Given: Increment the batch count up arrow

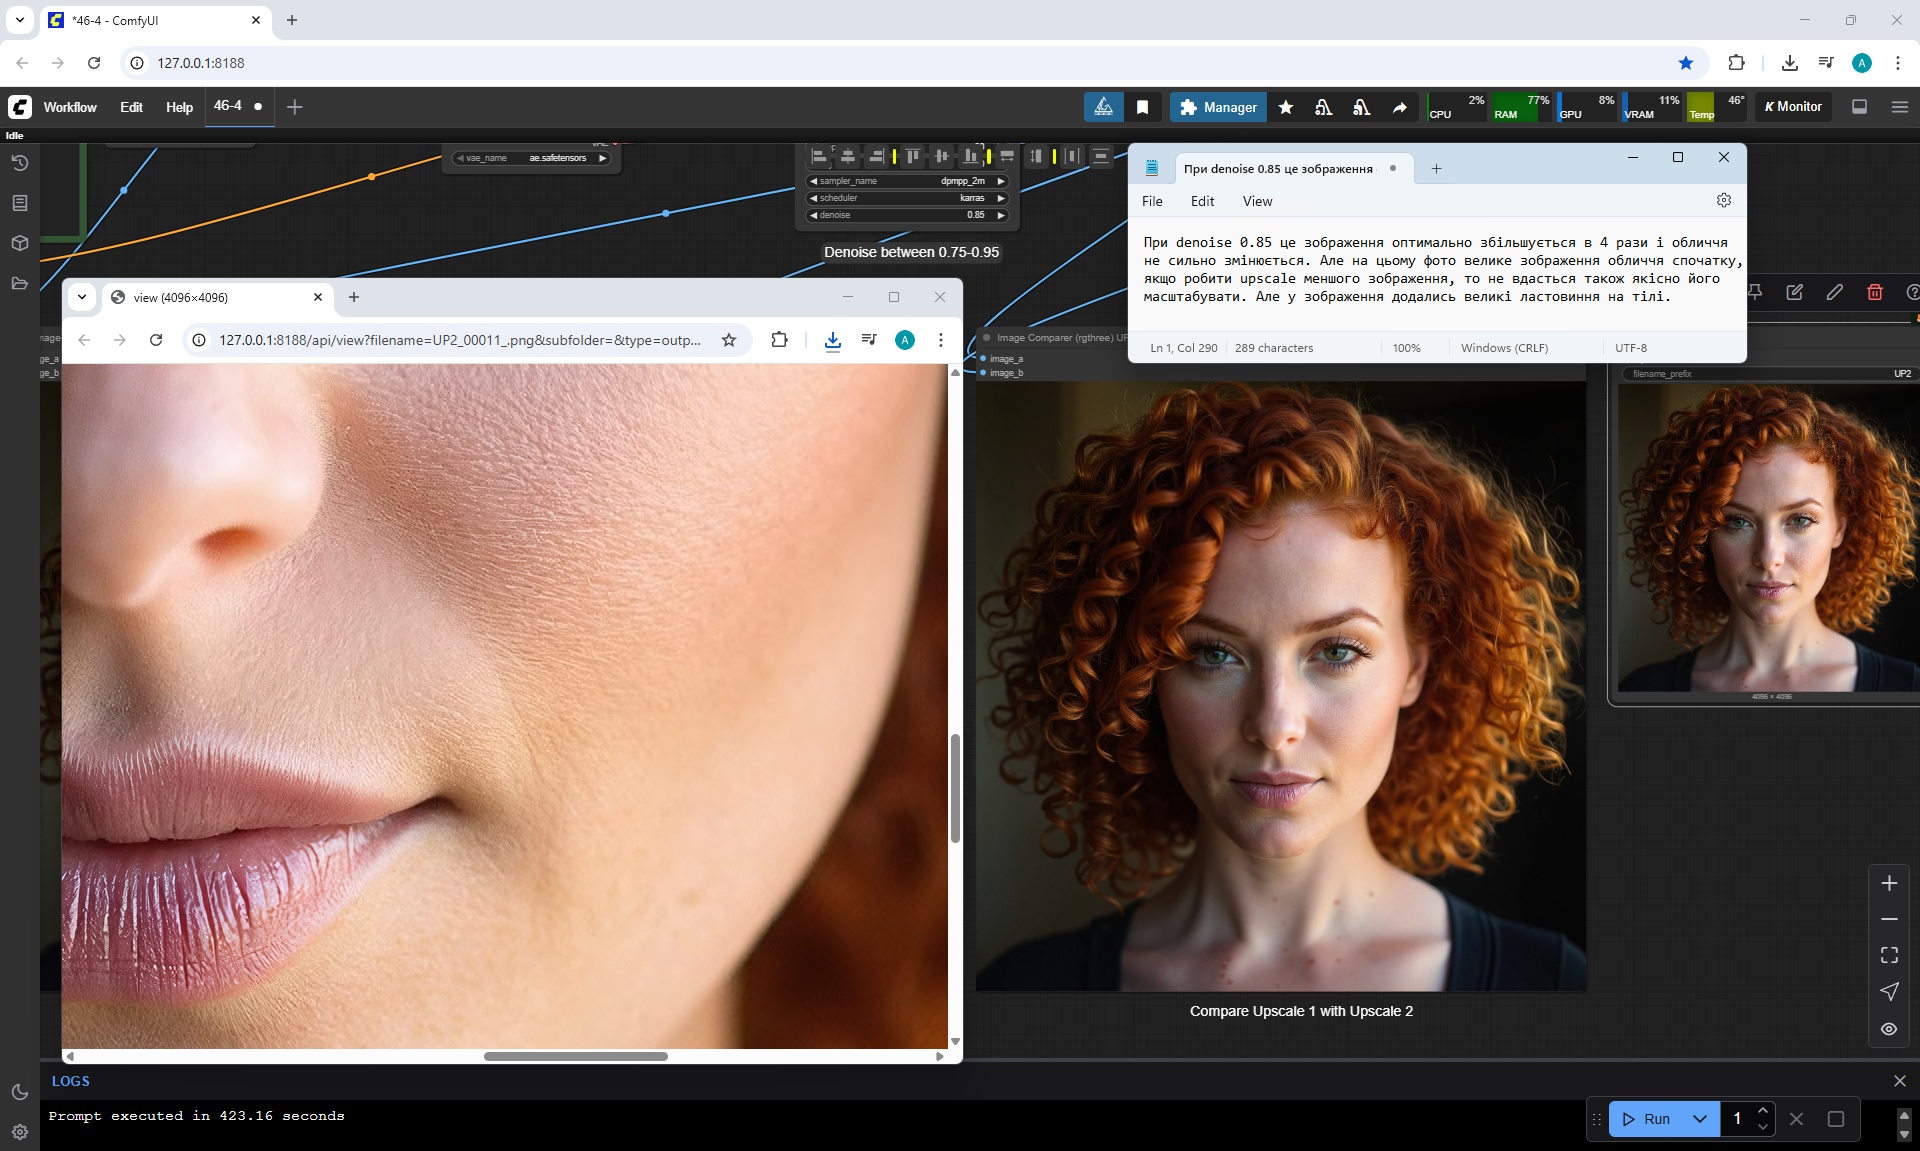Looking at the screenshot, I should [1762, 1110].
